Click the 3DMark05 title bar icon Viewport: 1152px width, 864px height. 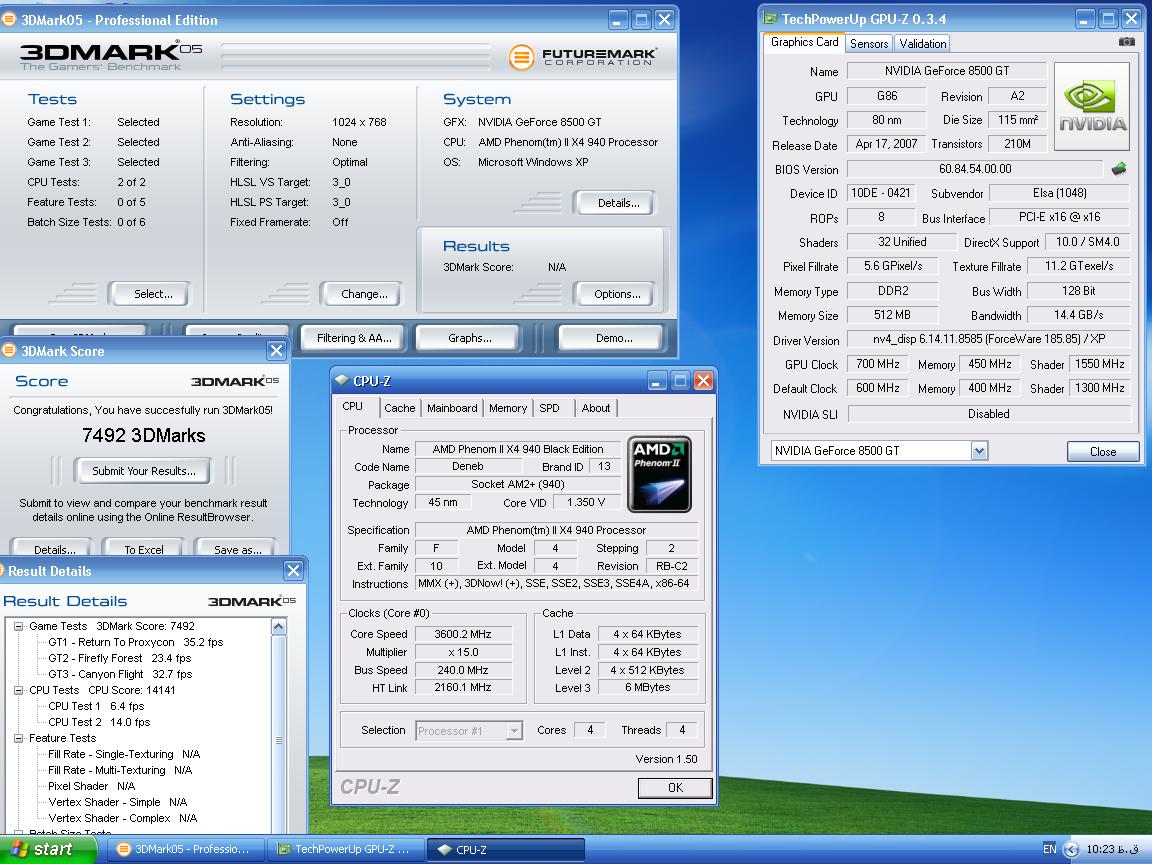click(x=9, y=20)
